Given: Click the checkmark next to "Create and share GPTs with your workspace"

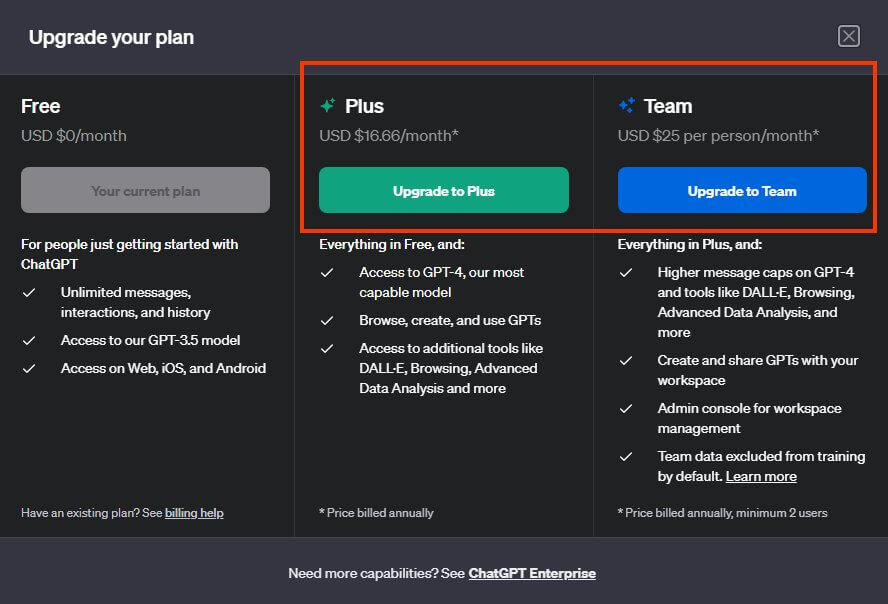Looking at the screenshot, I should (627, 360).
